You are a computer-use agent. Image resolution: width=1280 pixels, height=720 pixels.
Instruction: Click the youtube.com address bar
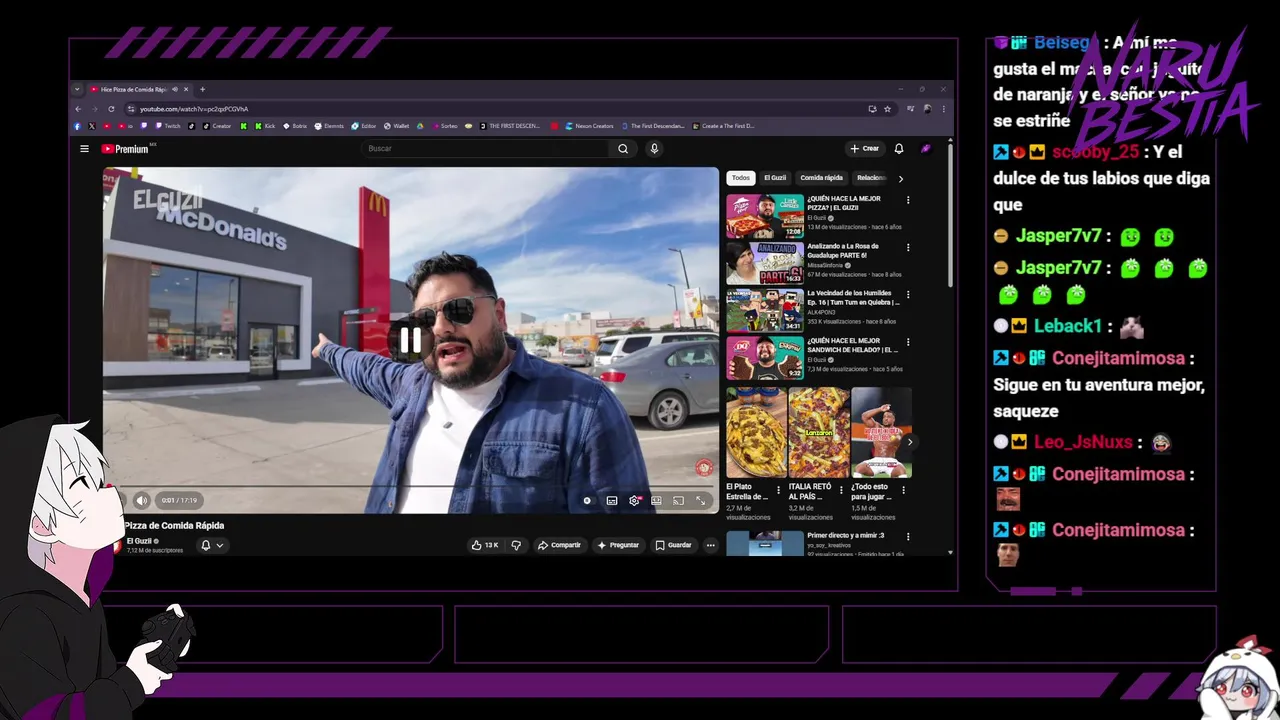point(500,109)
